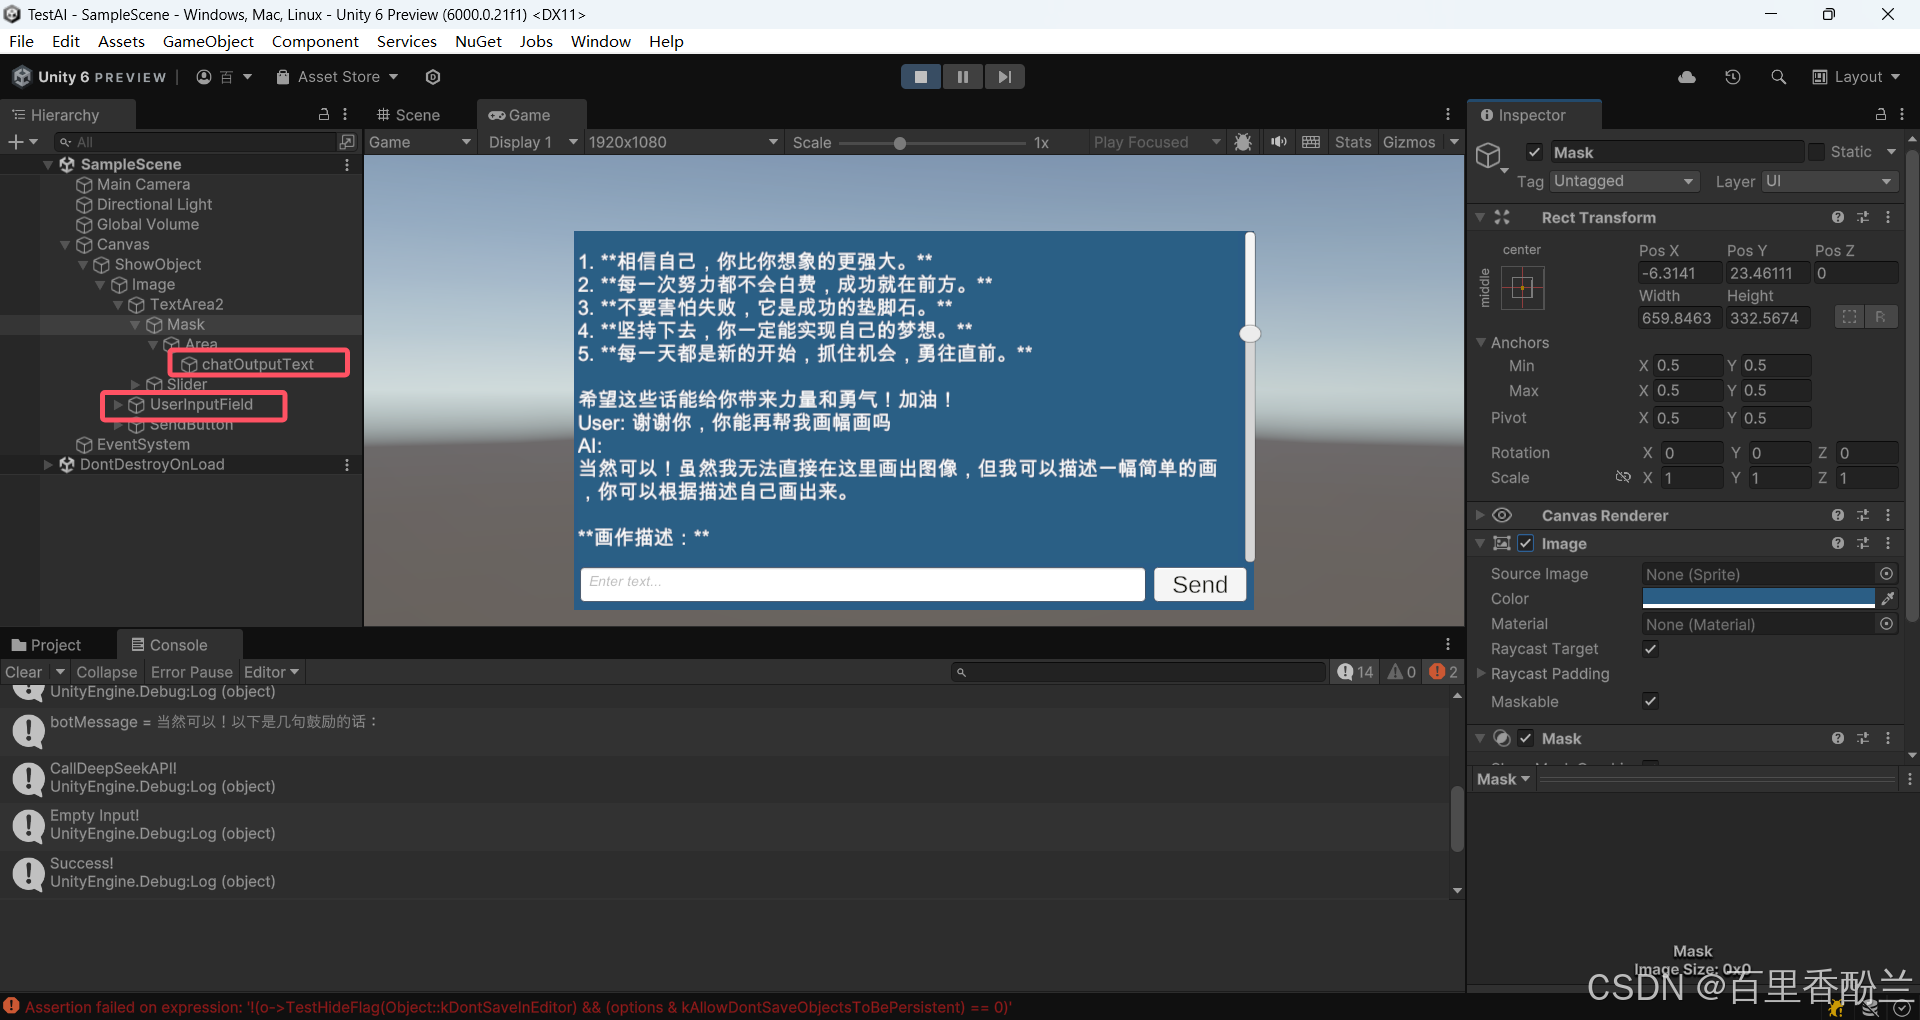The height and width of the screenshot is (1020, 1920).
Task: Click the Image Color swatch
Action: click(x=1758, y=598)
